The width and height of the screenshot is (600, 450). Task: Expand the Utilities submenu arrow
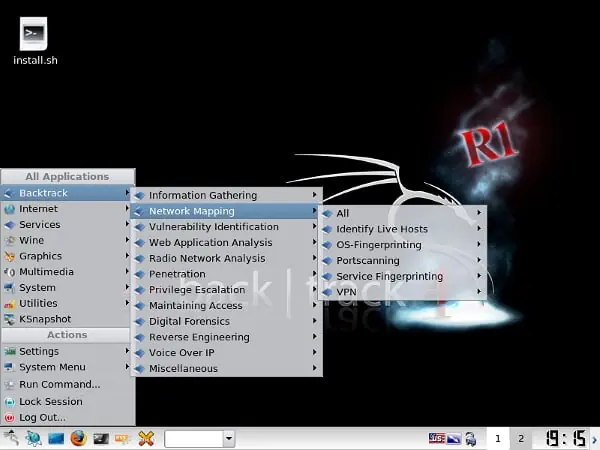click(x=127, y=303)
